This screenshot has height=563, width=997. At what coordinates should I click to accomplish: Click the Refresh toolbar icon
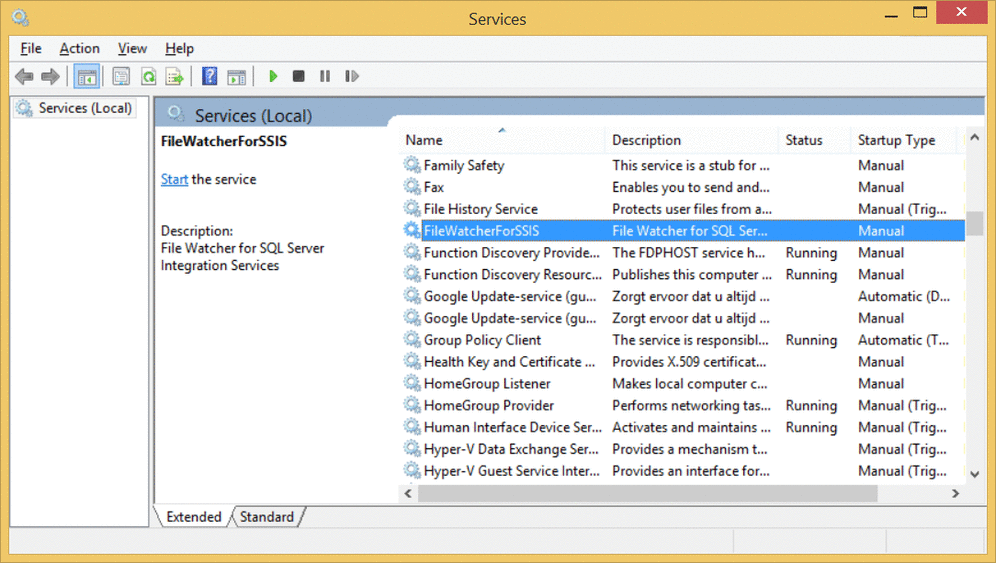pos(148,77)
